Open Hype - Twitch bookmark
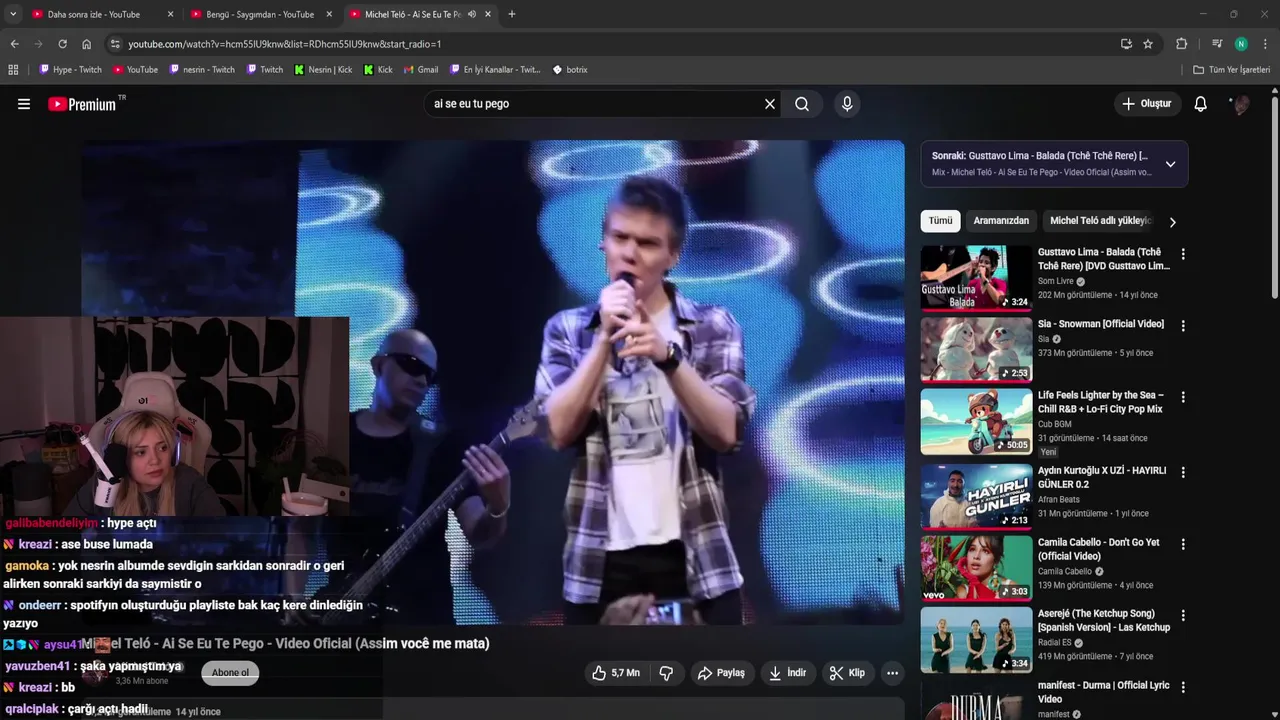 70,70
